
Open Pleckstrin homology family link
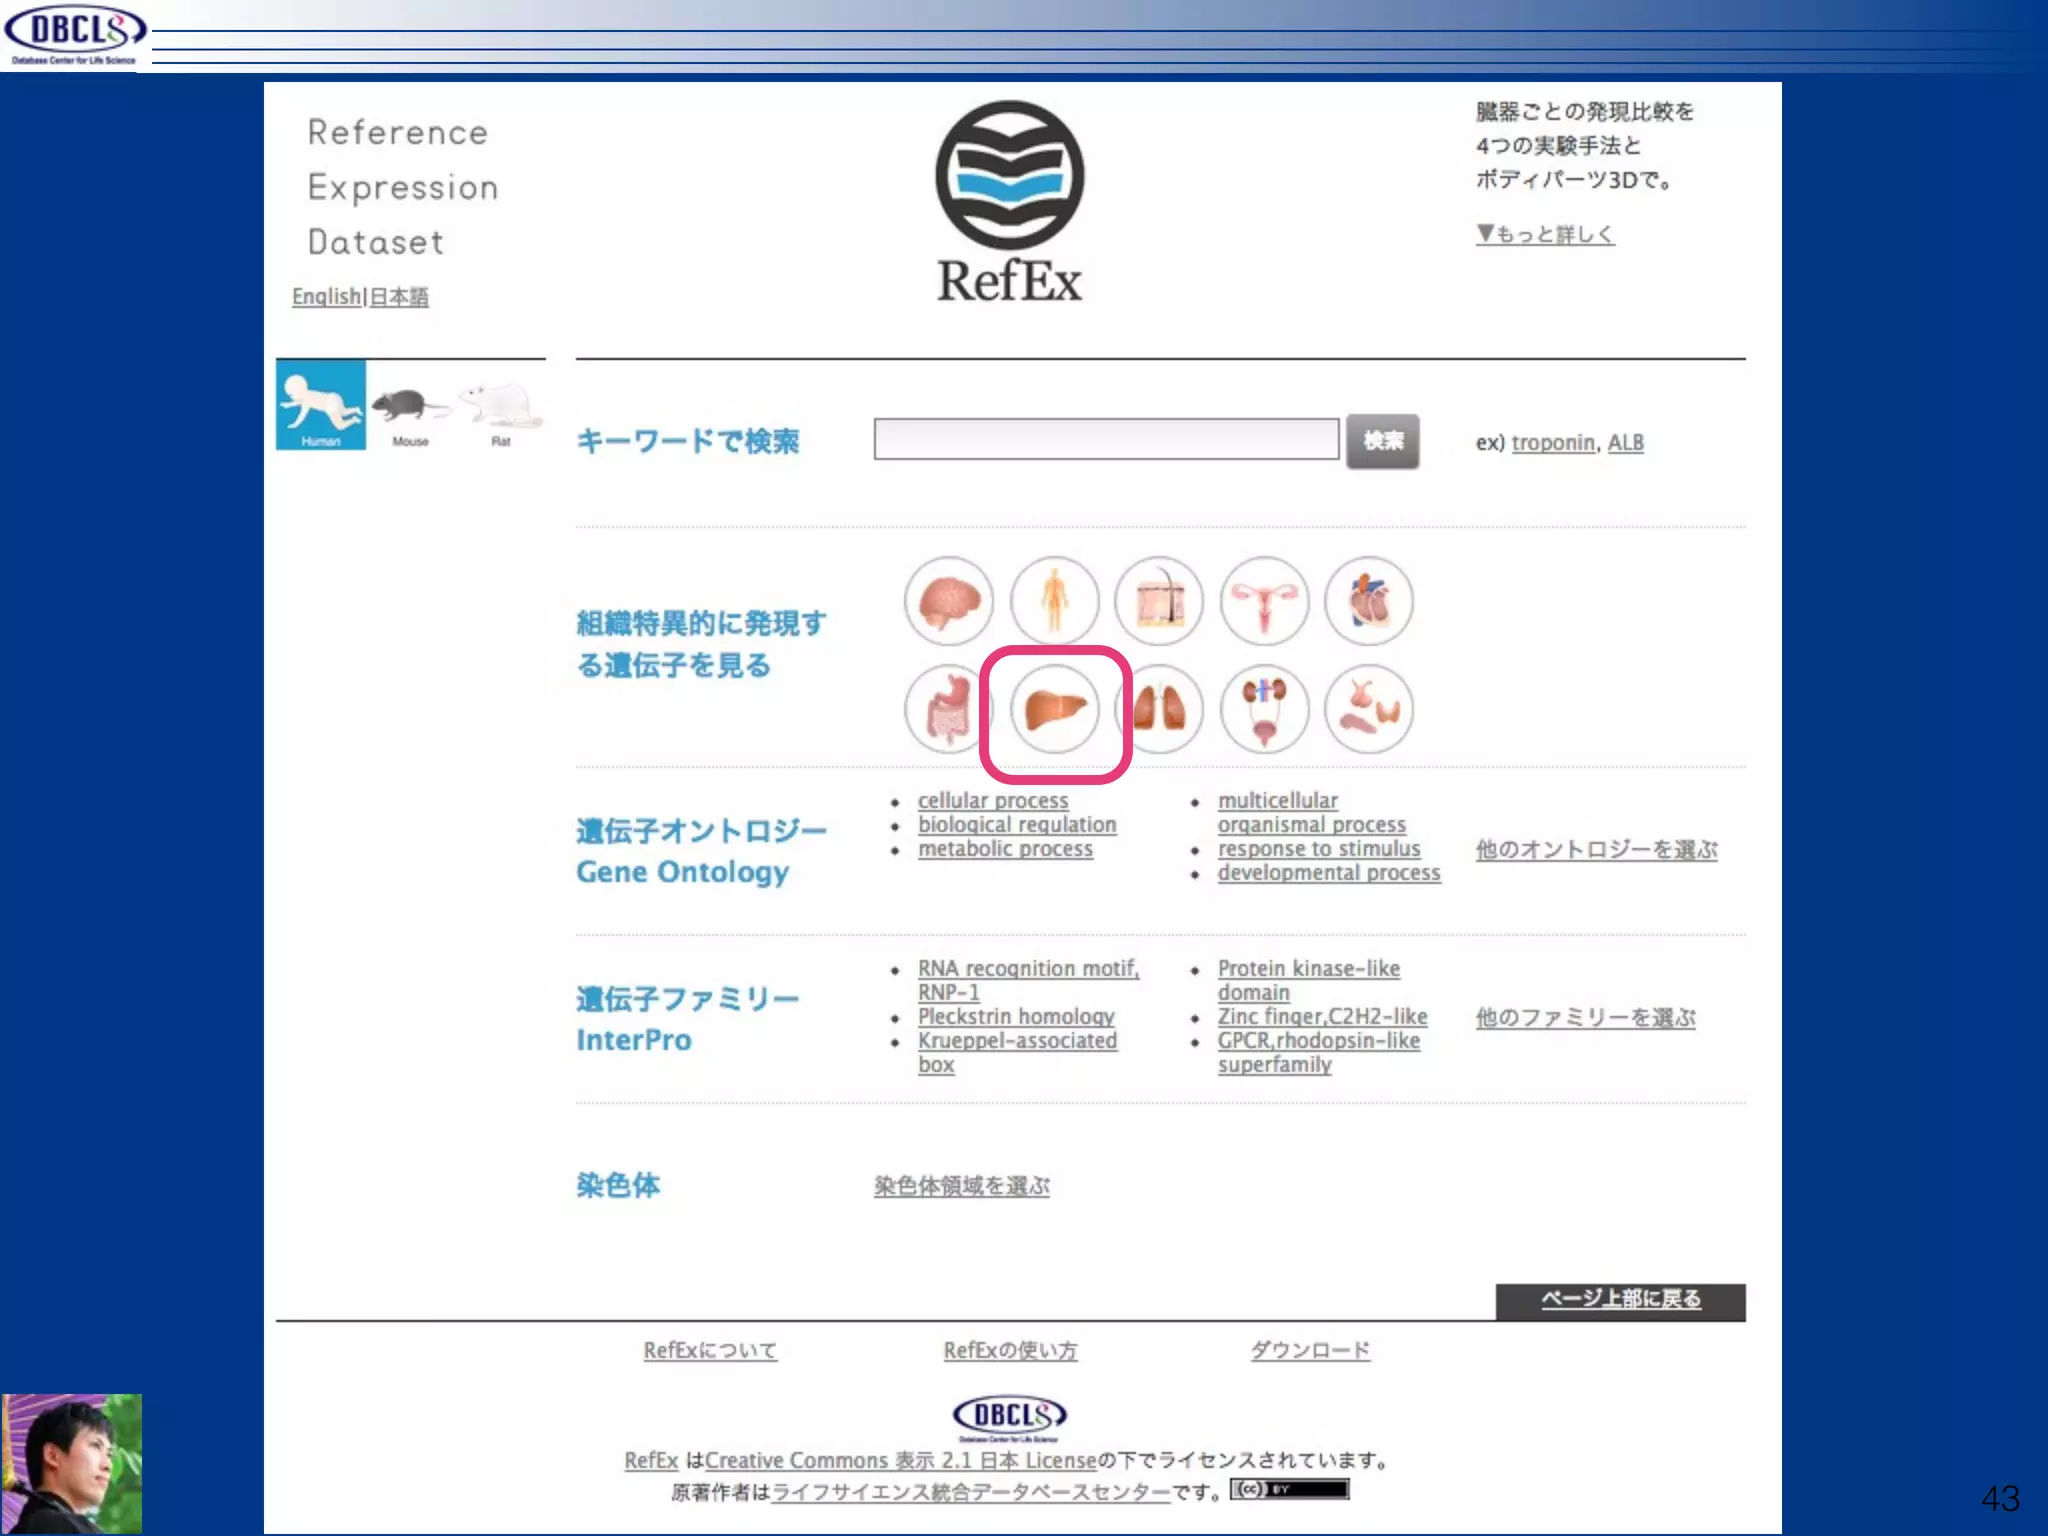(1016, 1017)
